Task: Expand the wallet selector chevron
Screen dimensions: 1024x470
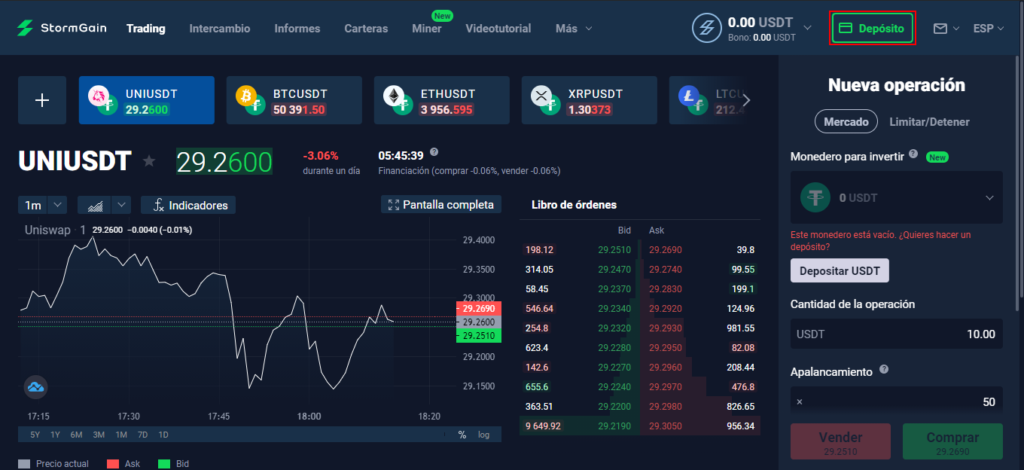Action: coord(989,198)
